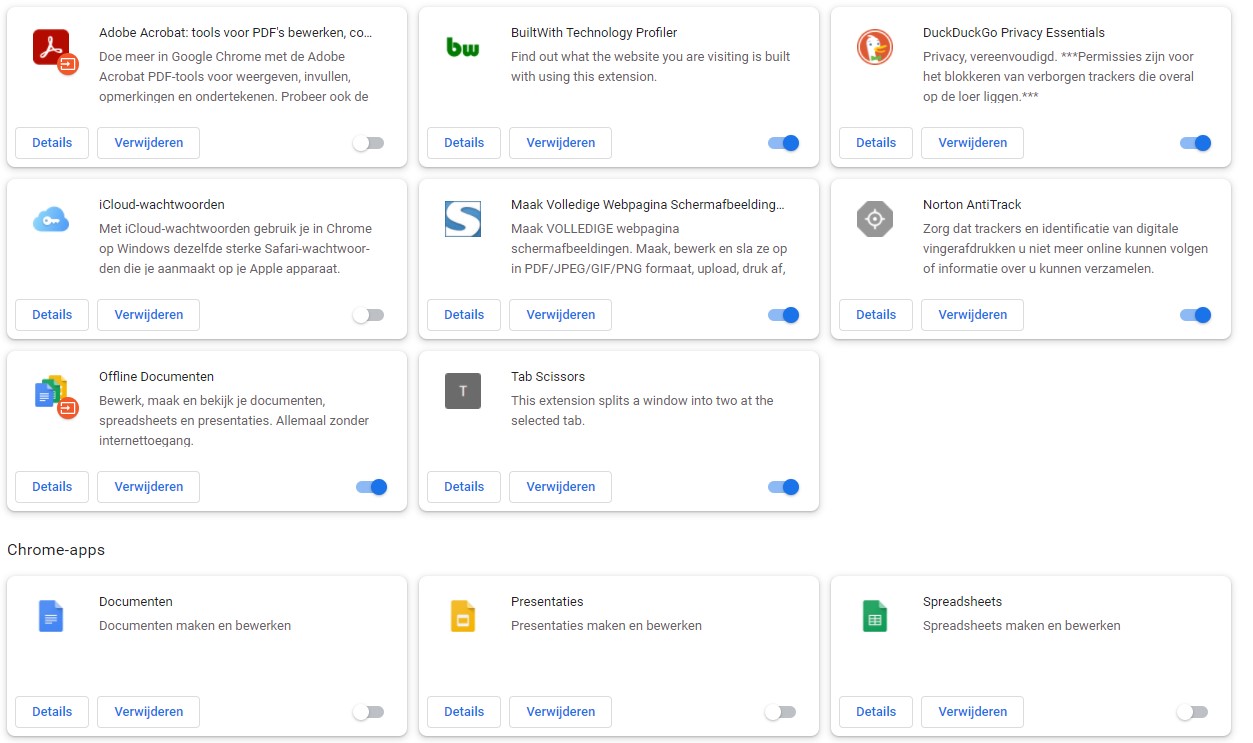Click Verwijderen for iCloud-wachtwoorden

click(148, 315)
